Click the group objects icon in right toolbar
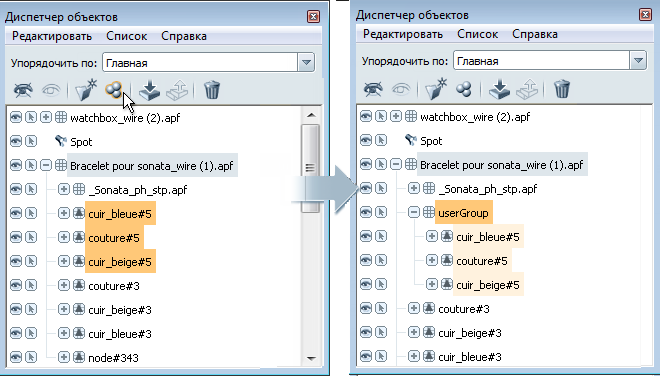Viewport: 660px width, 376px height. (464, 88)
